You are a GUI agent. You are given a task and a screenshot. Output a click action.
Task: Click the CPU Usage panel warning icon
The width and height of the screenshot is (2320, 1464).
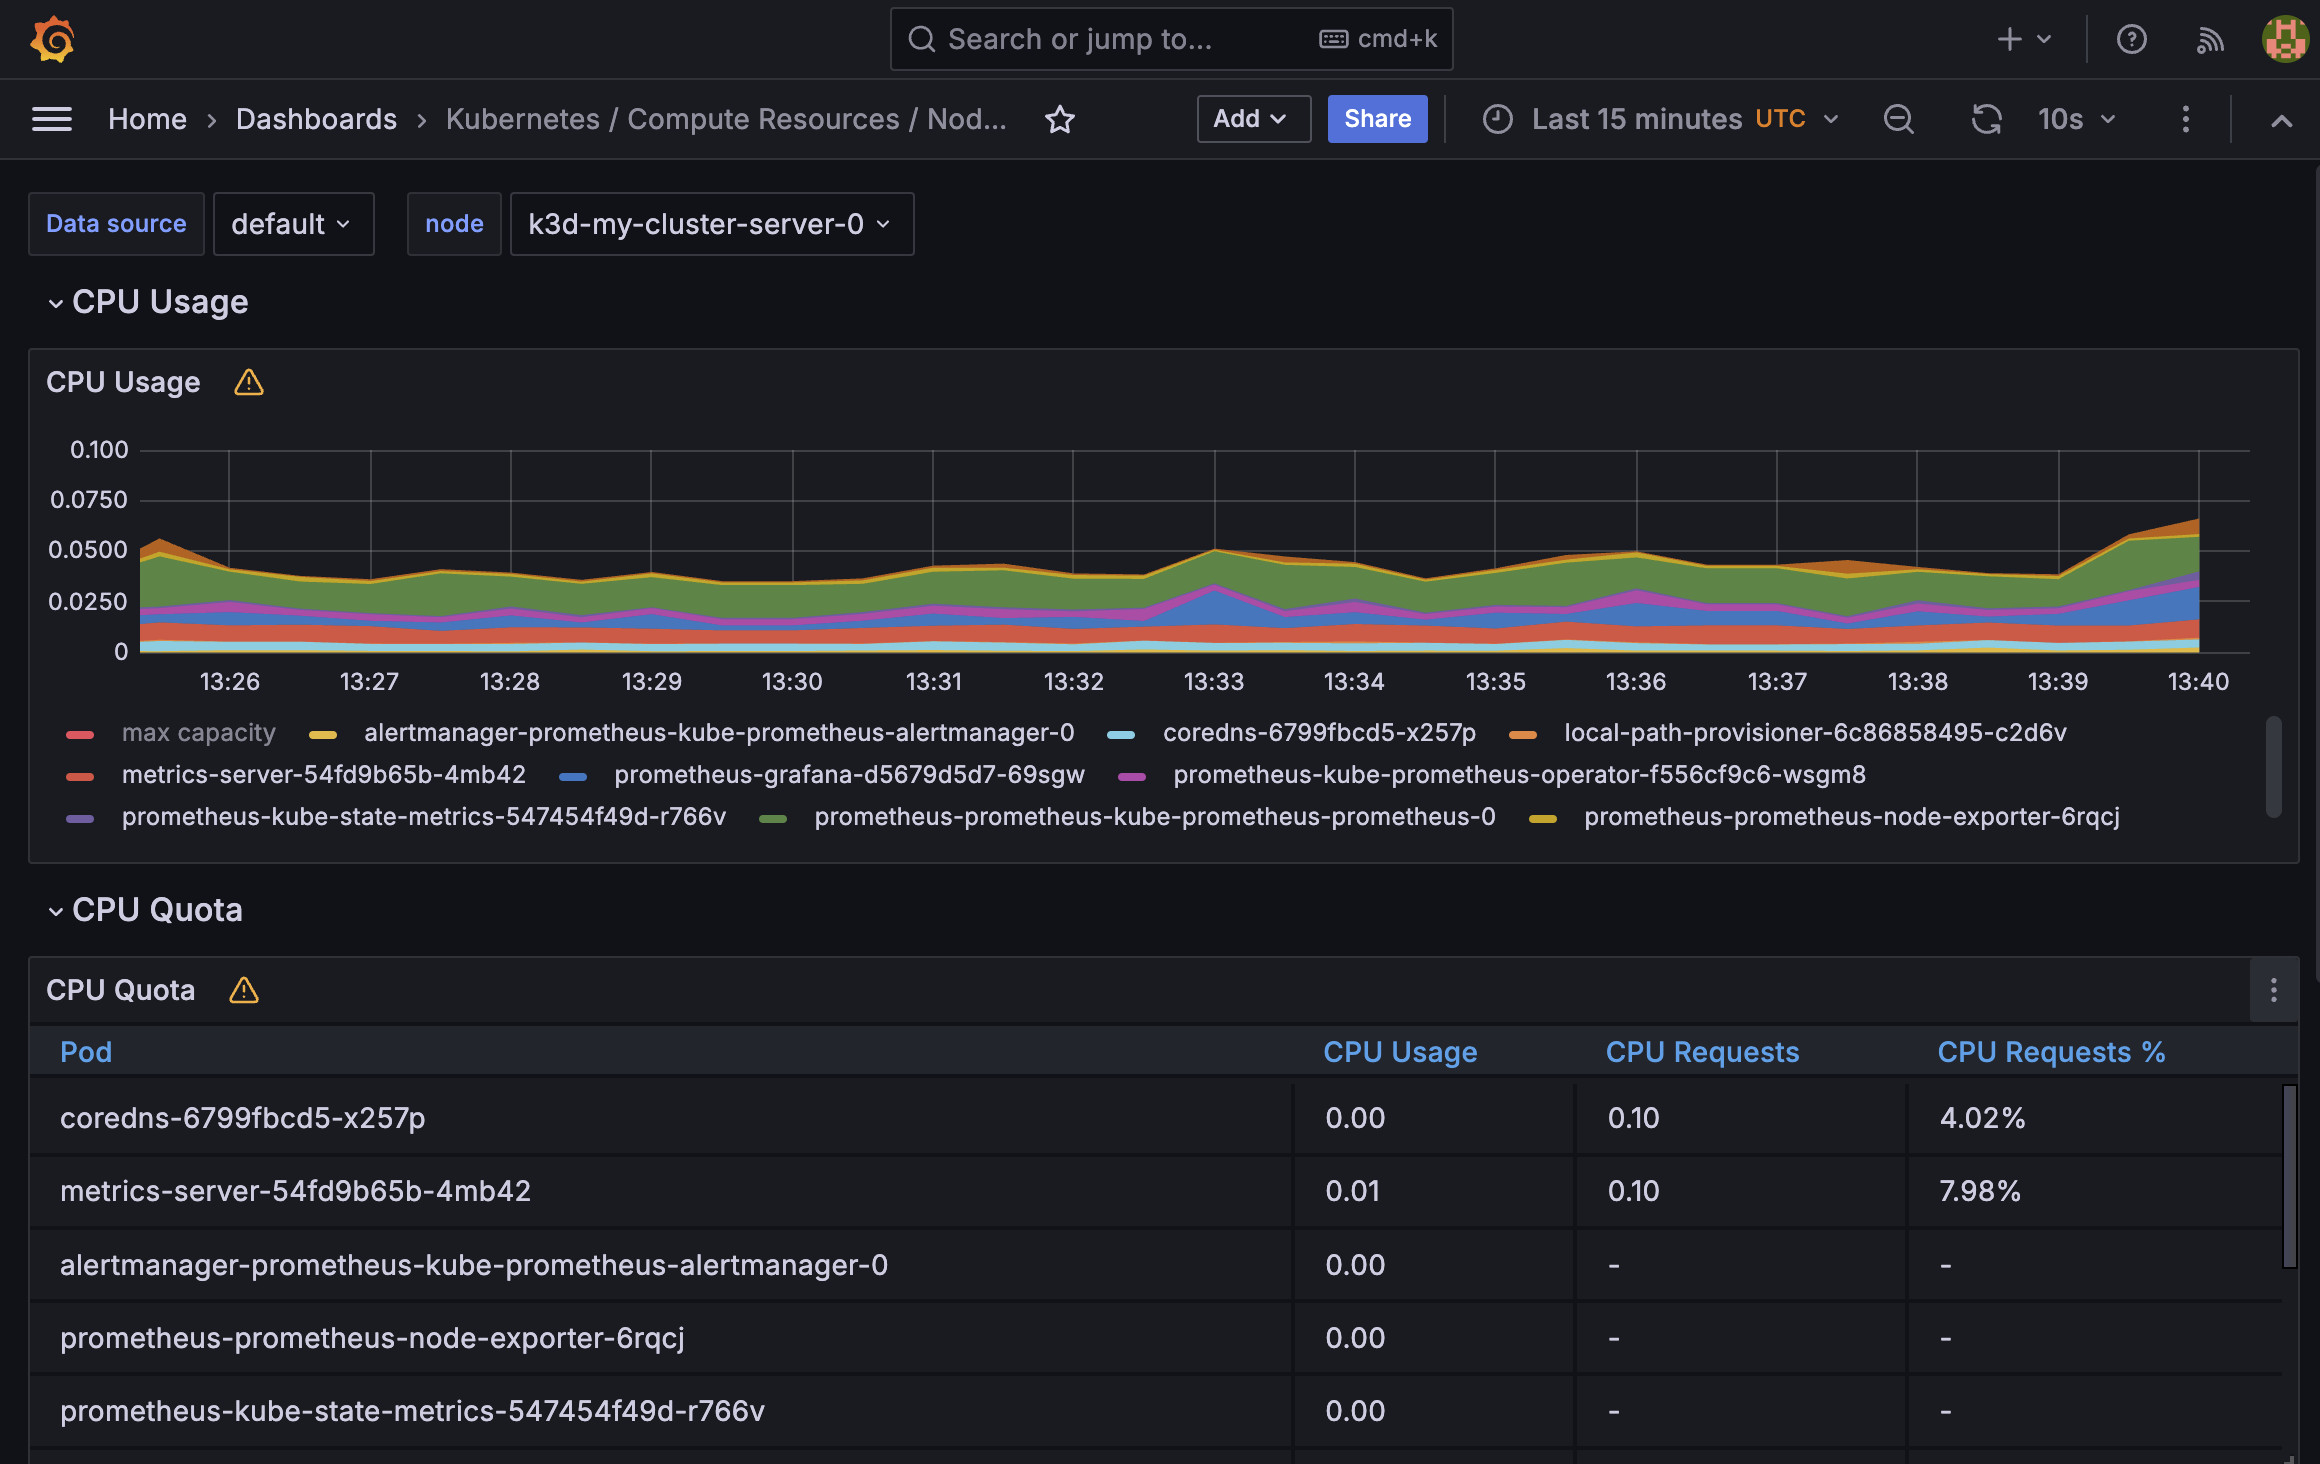(x=249, y=382)
